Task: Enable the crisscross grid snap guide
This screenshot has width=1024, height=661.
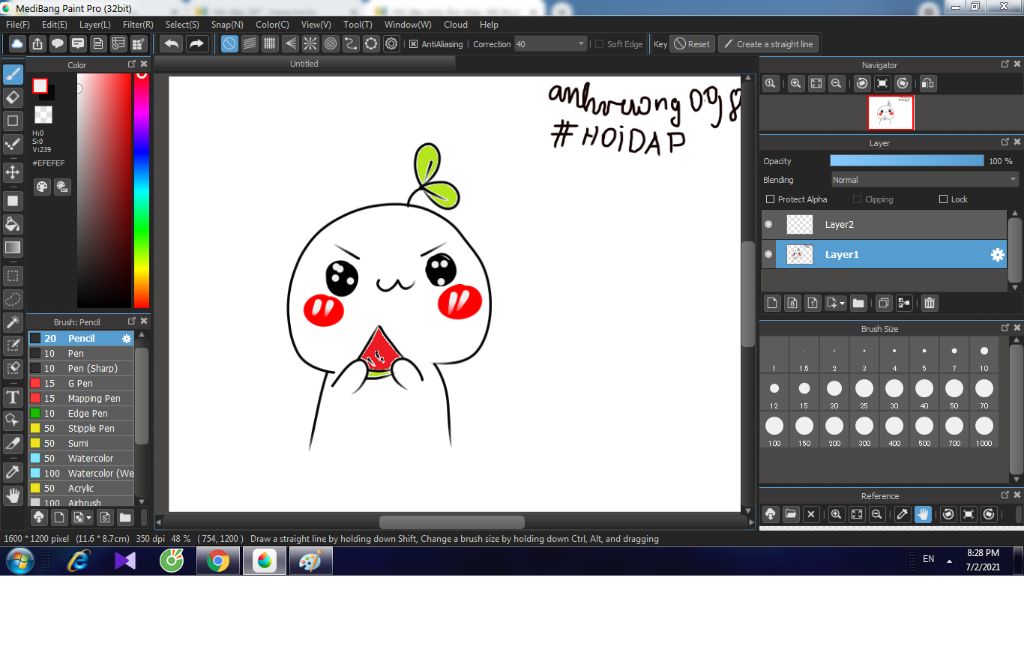Action: (x=270, y=44)
